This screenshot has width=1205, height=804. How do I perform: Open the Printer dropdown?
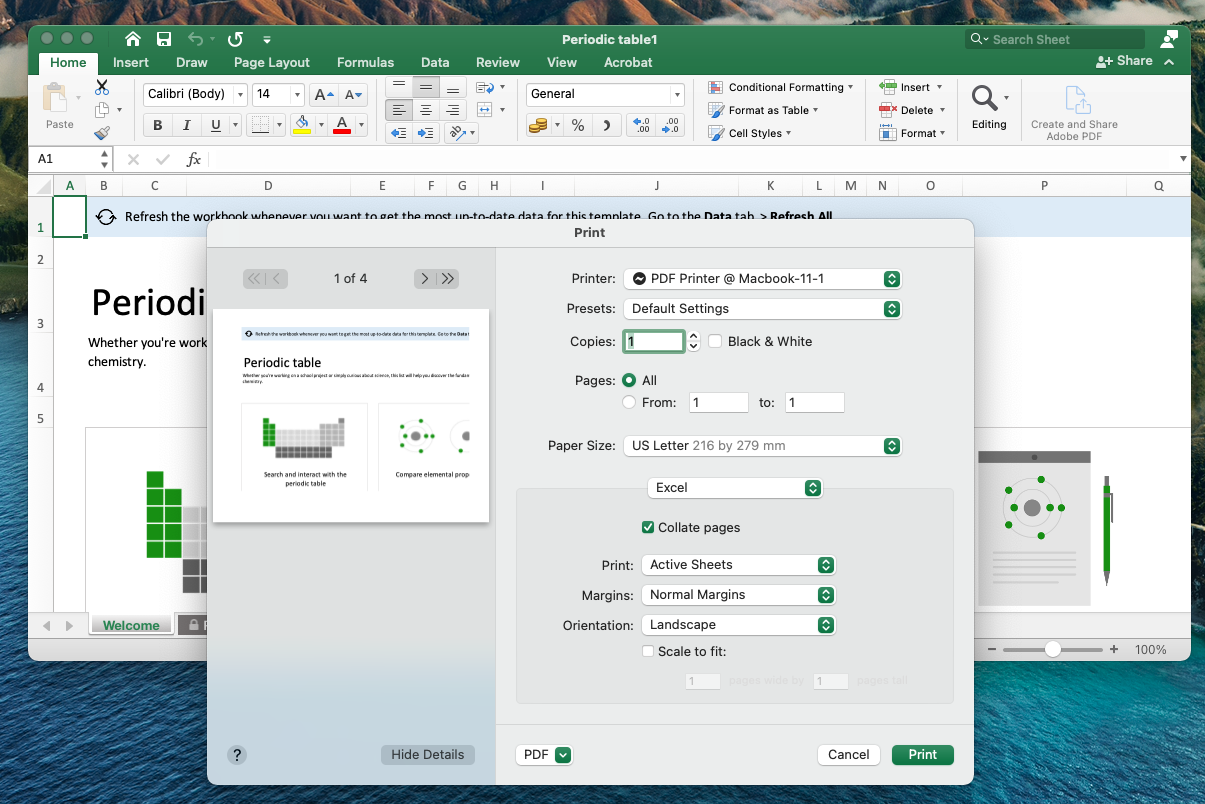click(762, 279)
